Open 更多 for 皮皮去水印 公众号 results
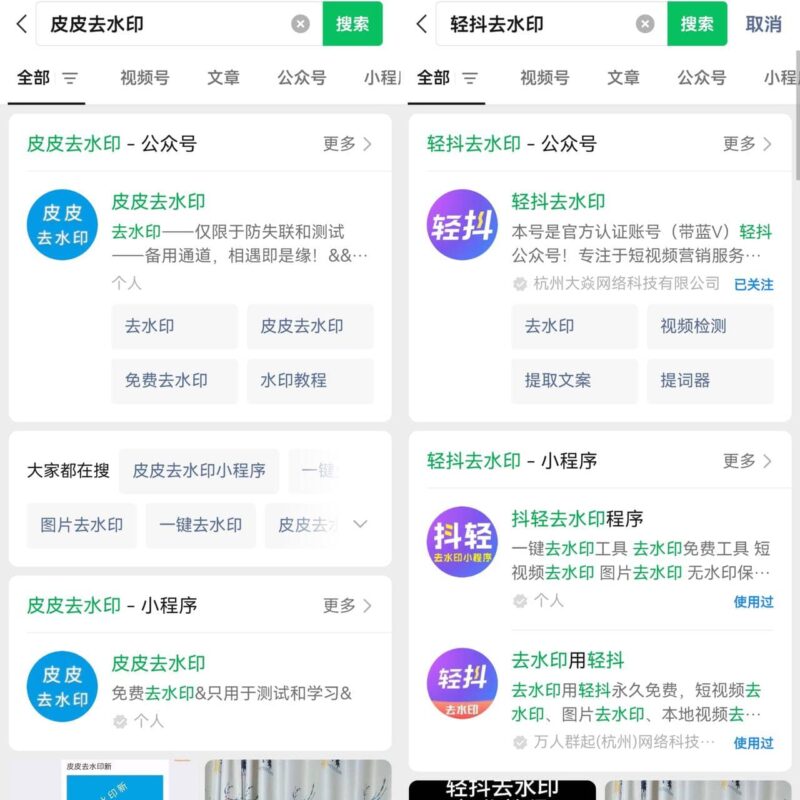The image size is (800, 800). 345,143
